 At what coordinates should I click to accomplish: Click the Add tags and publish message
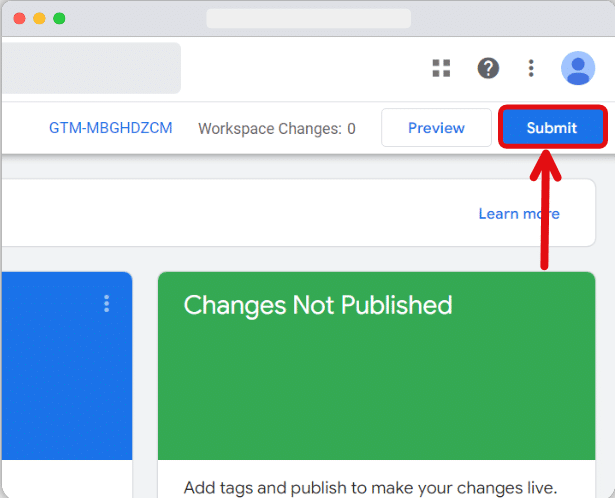(370, 487)
